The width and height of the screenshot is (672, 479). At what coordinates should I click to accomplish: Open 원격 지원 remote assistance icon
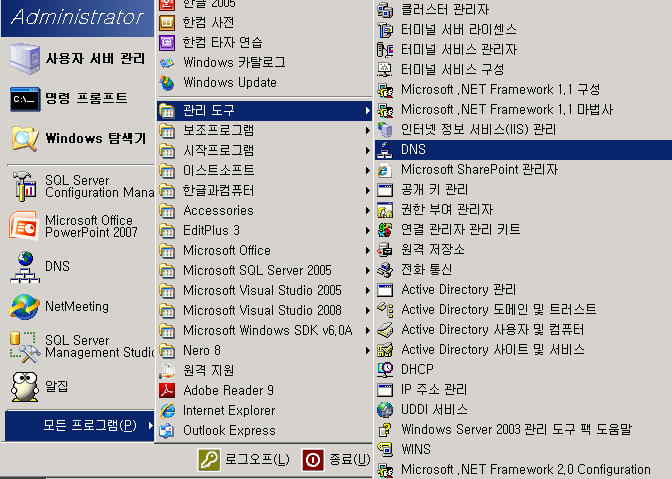click(x=167, y=371)
